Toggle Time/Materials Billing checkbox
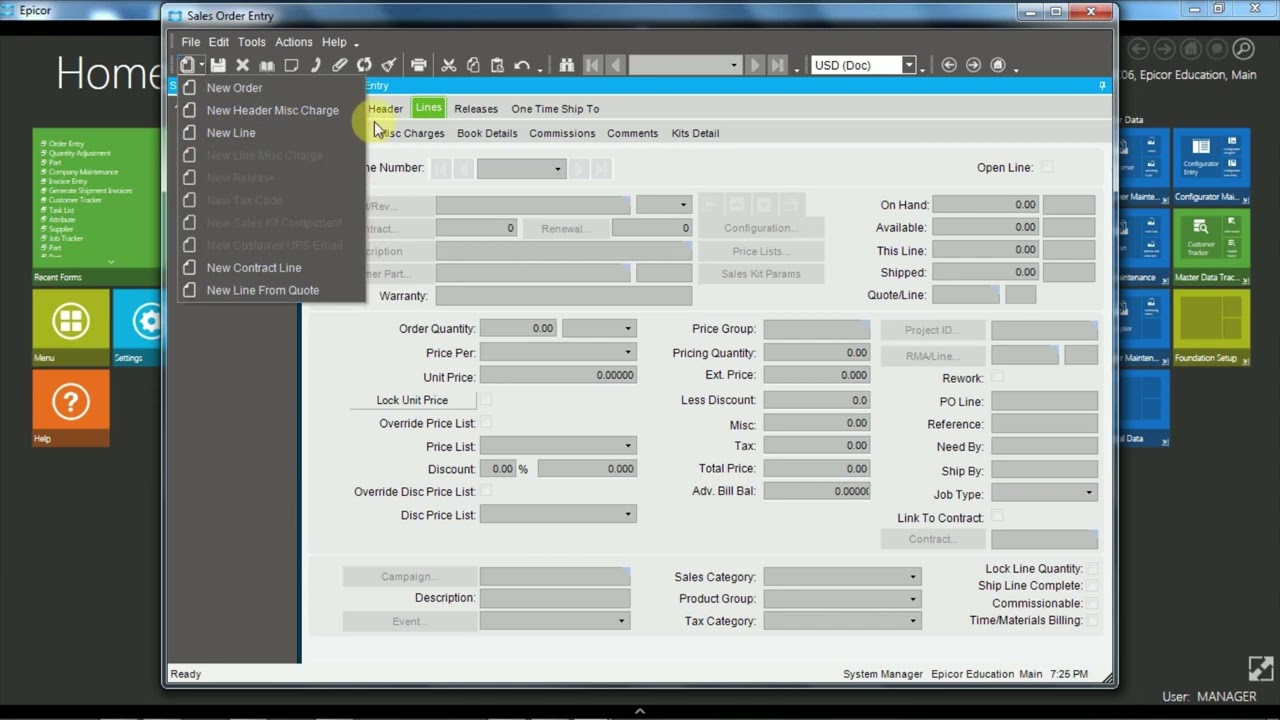 (x=1091, y=620)
